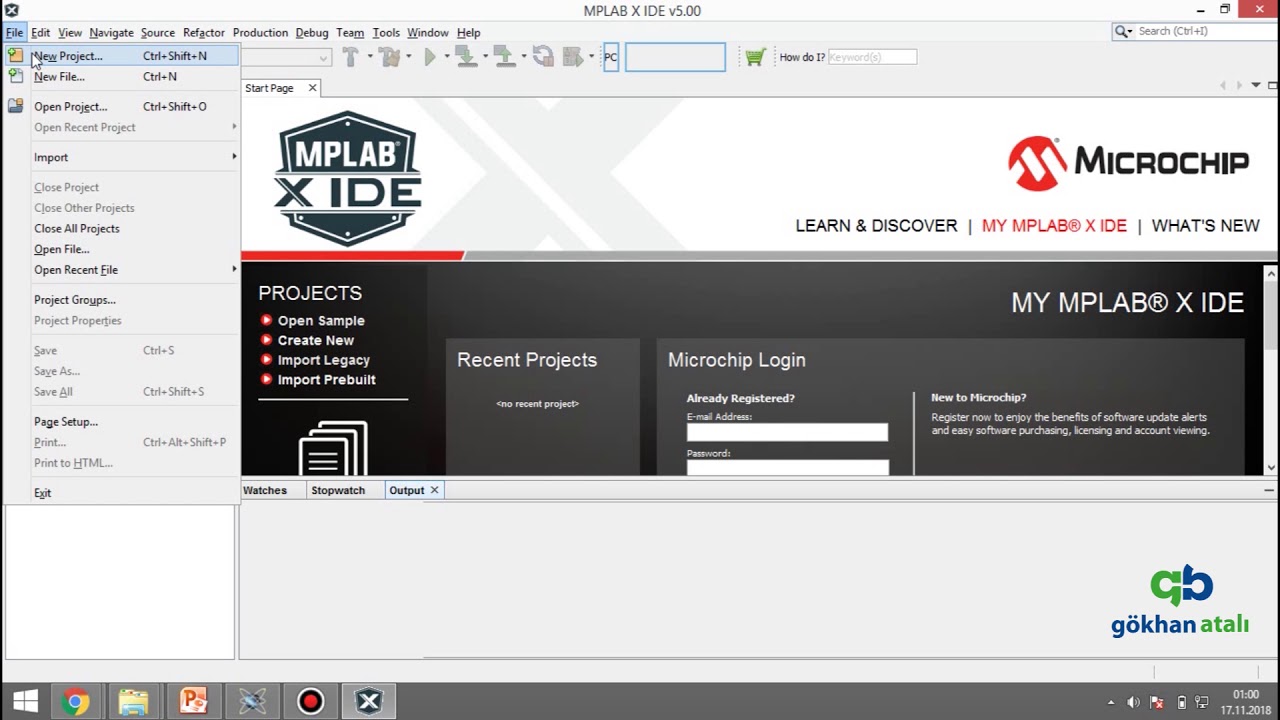
Task: Click the Import Legacy link
Action: pyautogui.click(x=324, y=360)
